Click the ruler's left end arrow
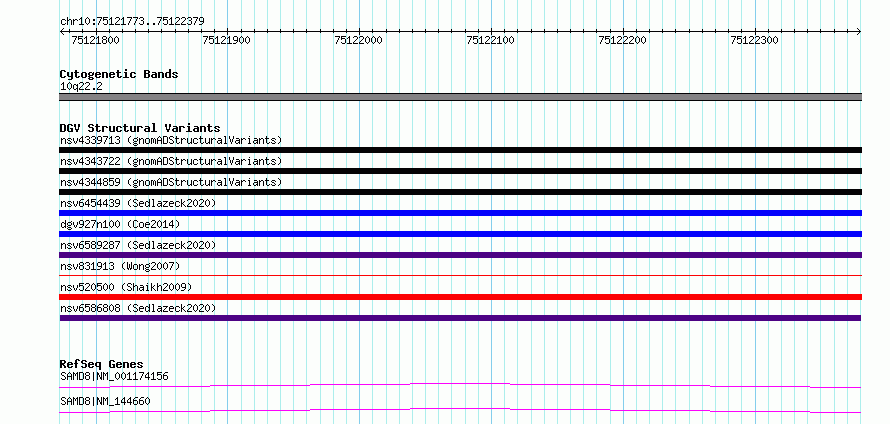Image resolution: width=890 pixels, height=424 pixels. tap(62, 31)
